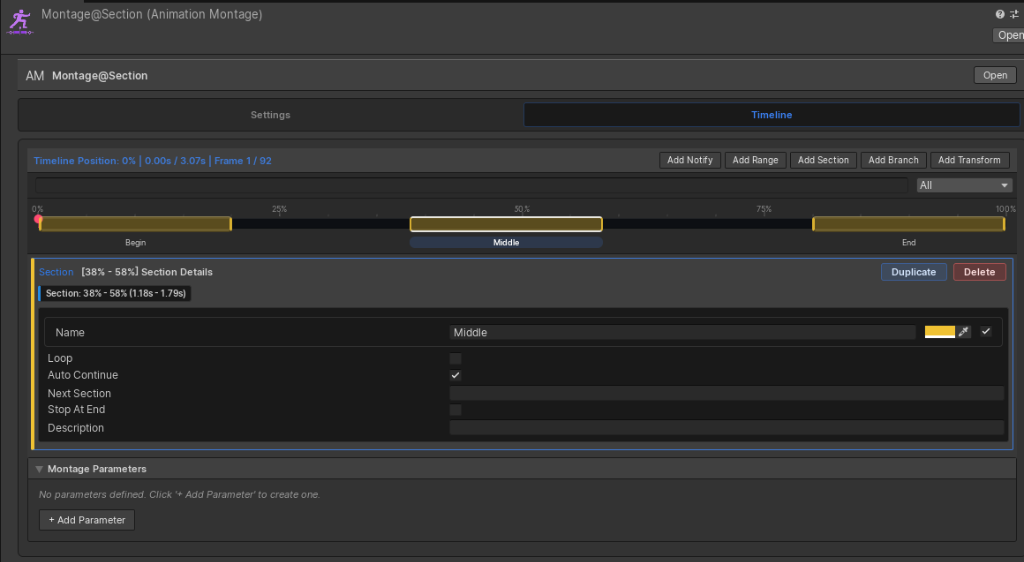Open the yellow Name color swatch
Viewport: 1024px width, 562px height.
[940, 332]
